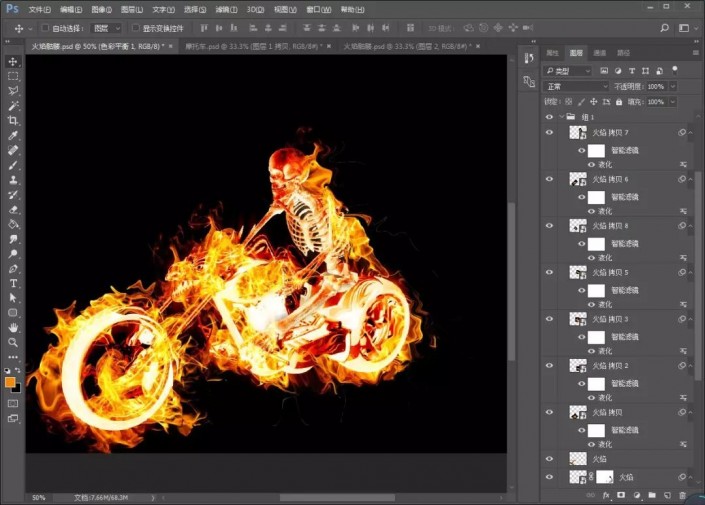Image resolution: width=705 pixels, height=505 pixels.
Task: Open the workspace switcher dropdown
Action: (687, 28)
